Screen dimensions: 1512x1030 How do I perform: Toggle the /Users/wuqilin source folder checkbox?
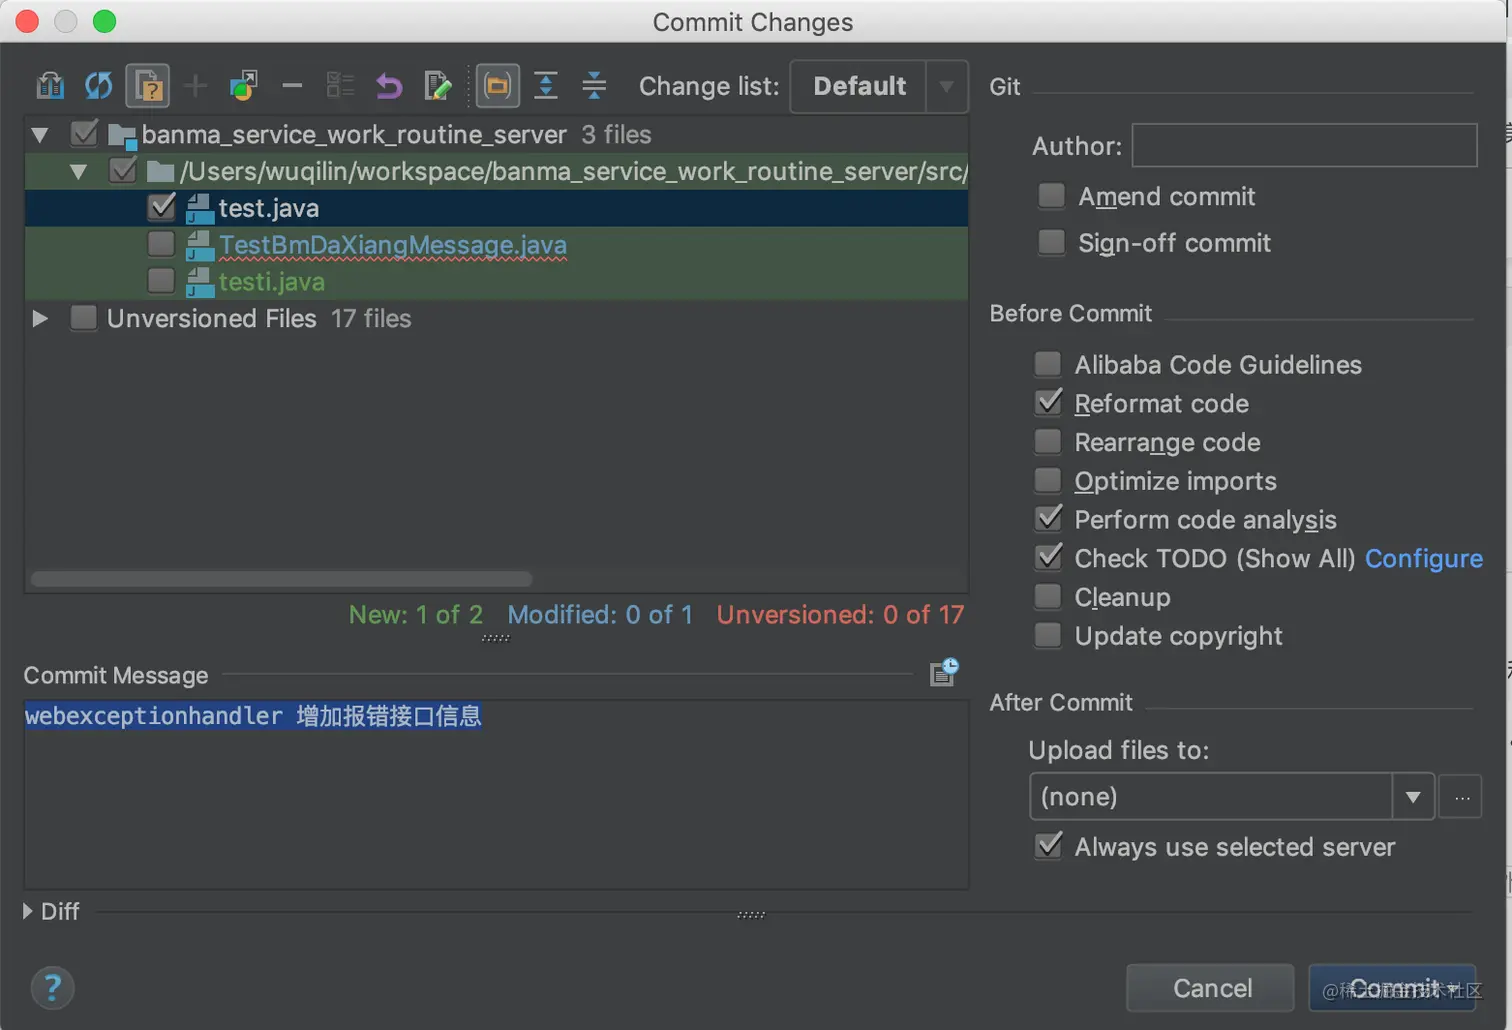coord(123,171)
